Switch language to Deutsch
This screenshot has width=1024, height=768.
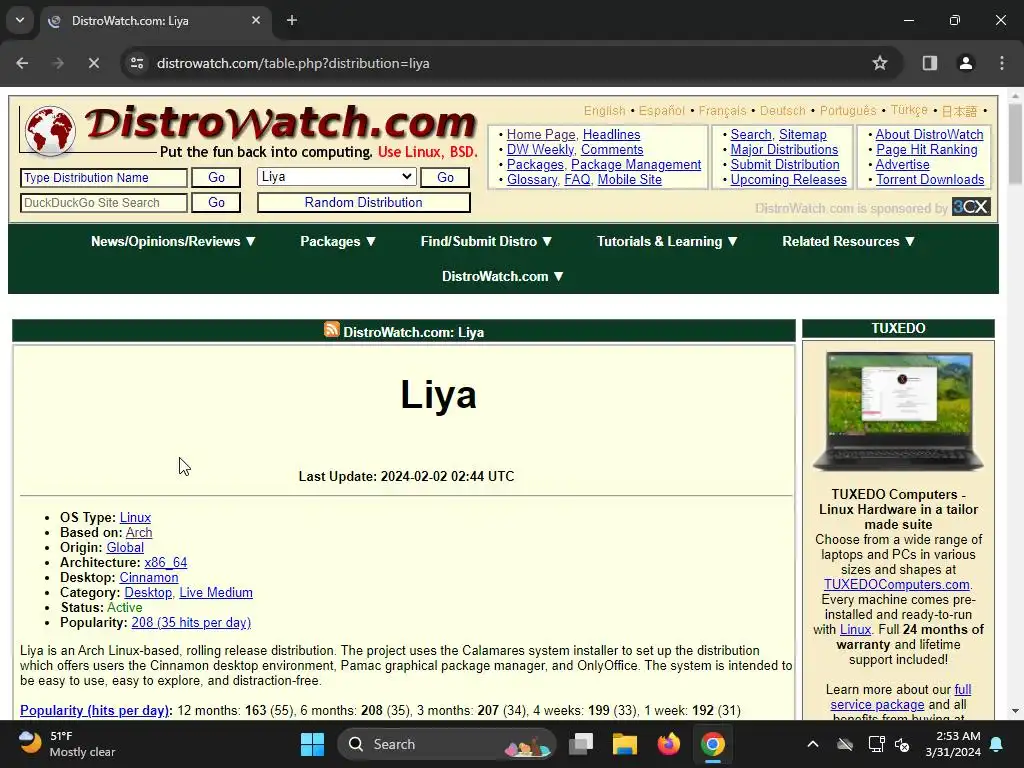782,110
